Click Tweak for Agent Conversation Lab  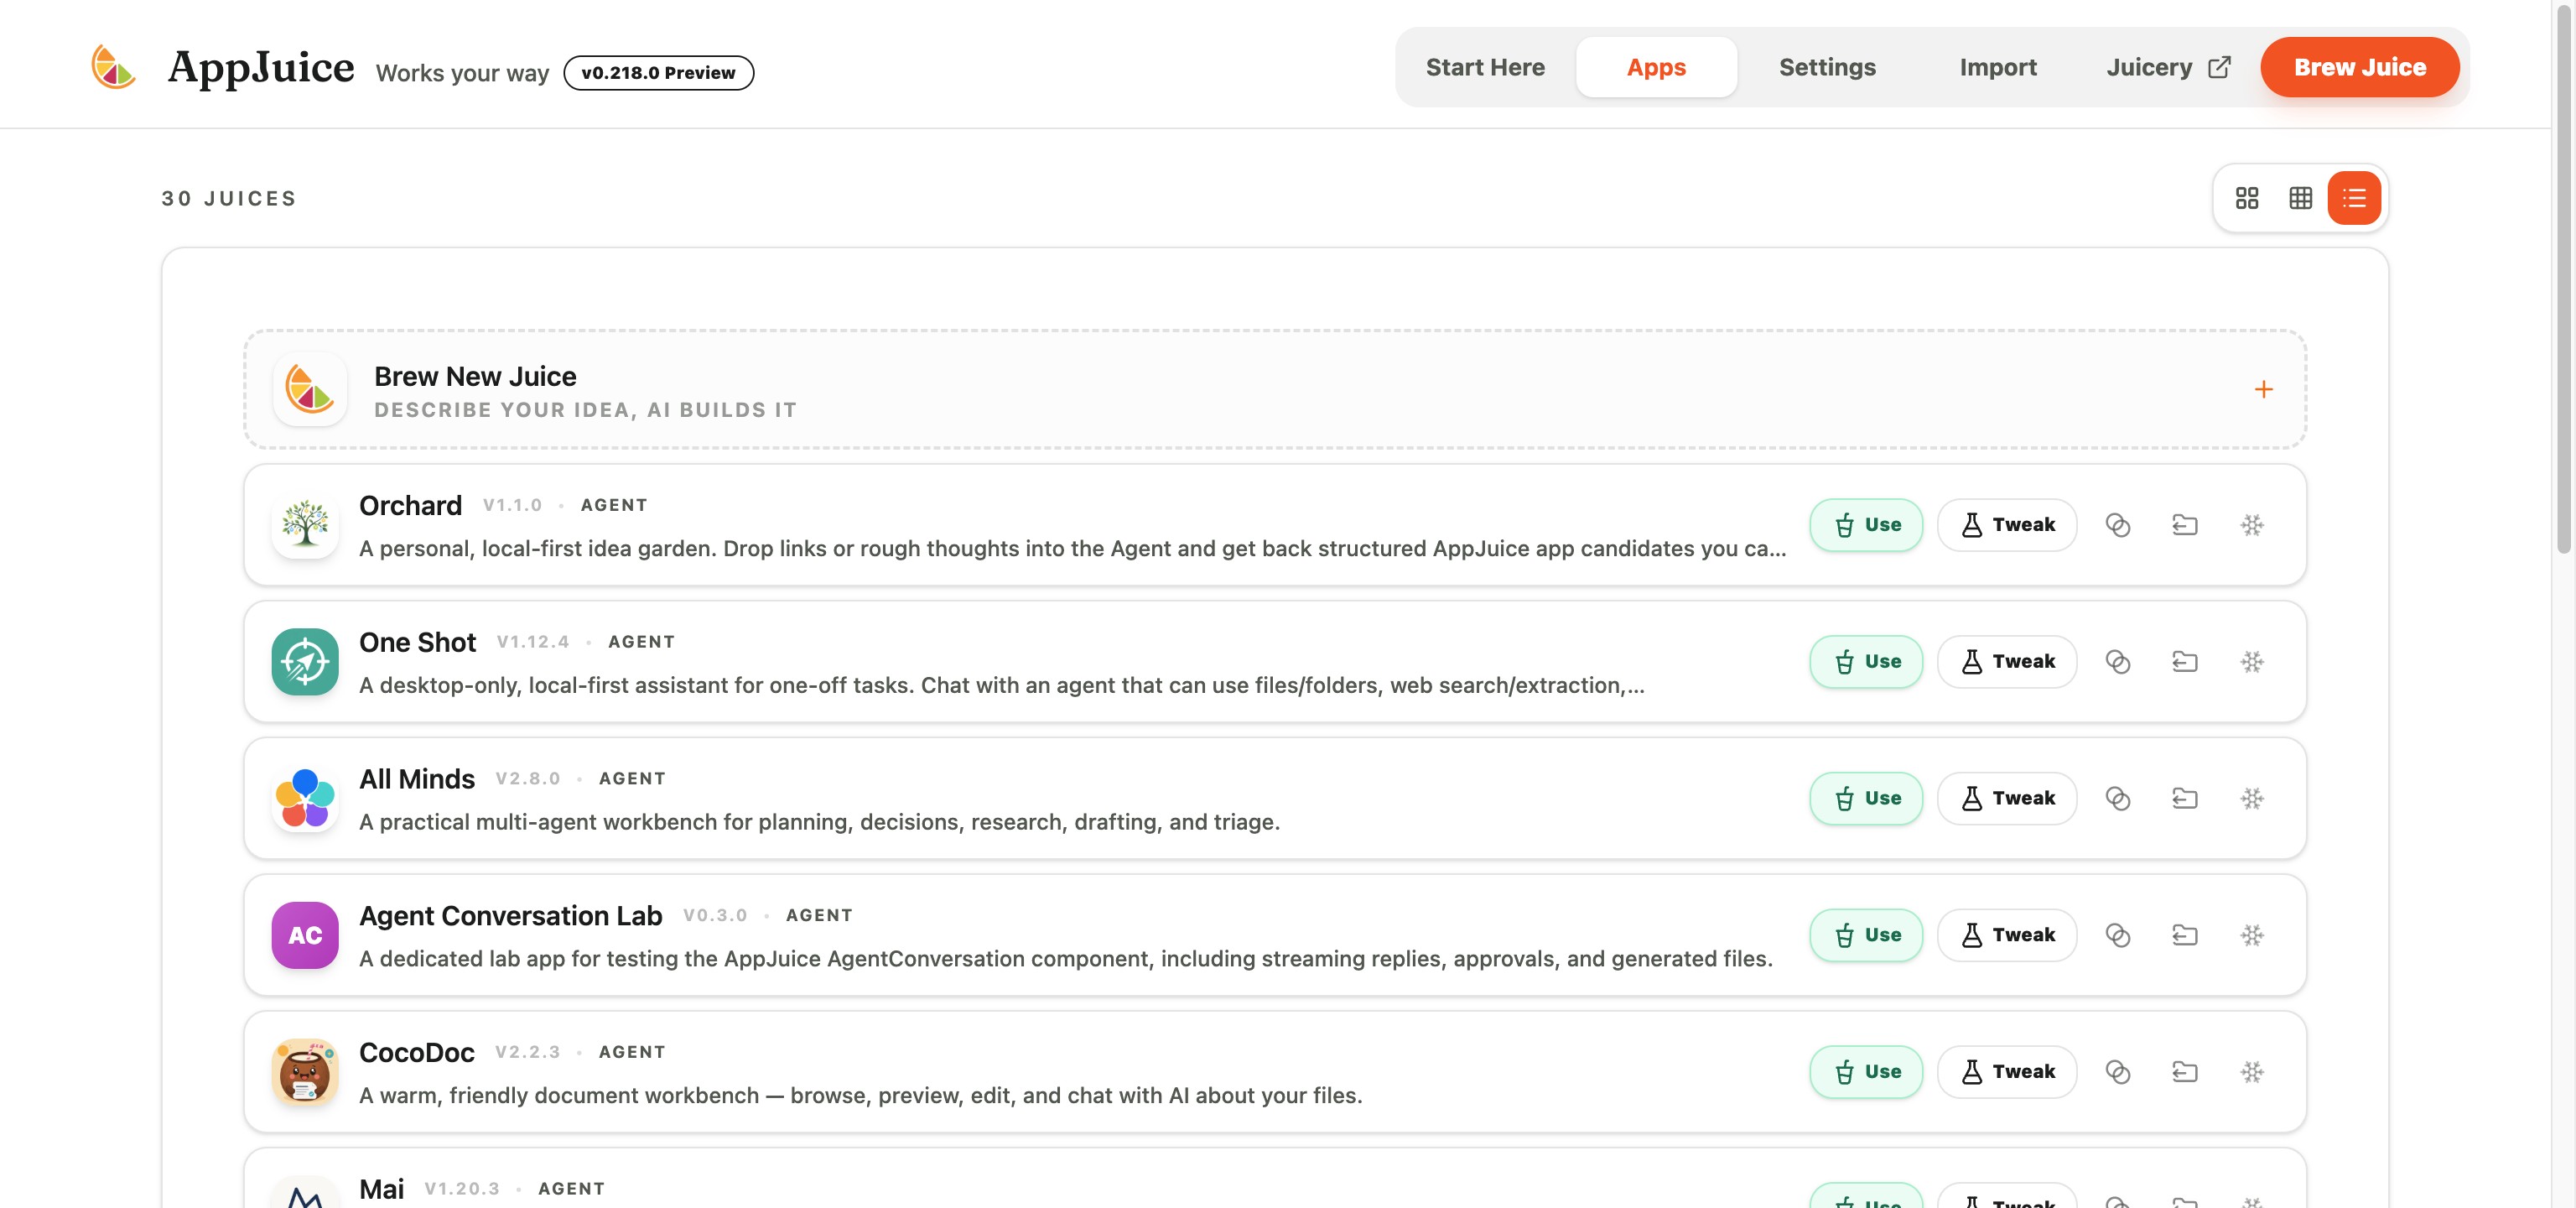2007,935
